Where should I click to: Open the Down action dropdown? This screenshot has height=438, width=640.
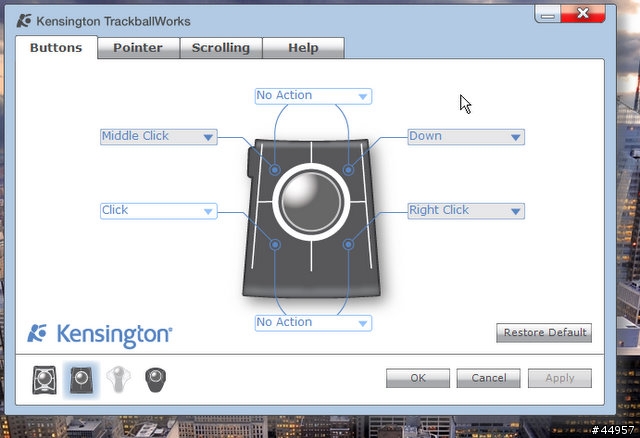click(466, 137)
